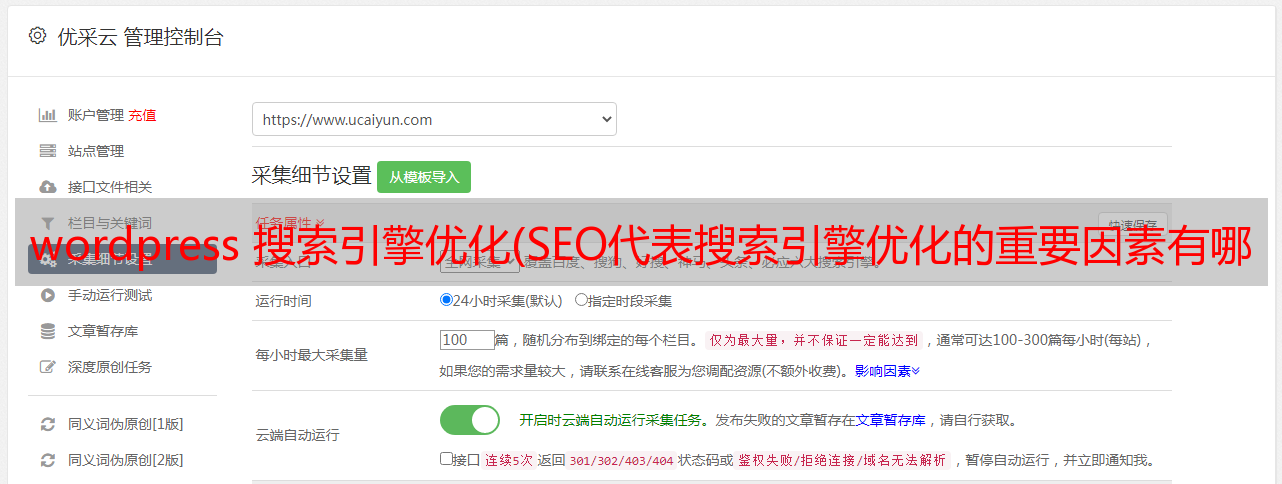
Task: Open 接口文件相关 sidebar entry
Action: [110, 187]
